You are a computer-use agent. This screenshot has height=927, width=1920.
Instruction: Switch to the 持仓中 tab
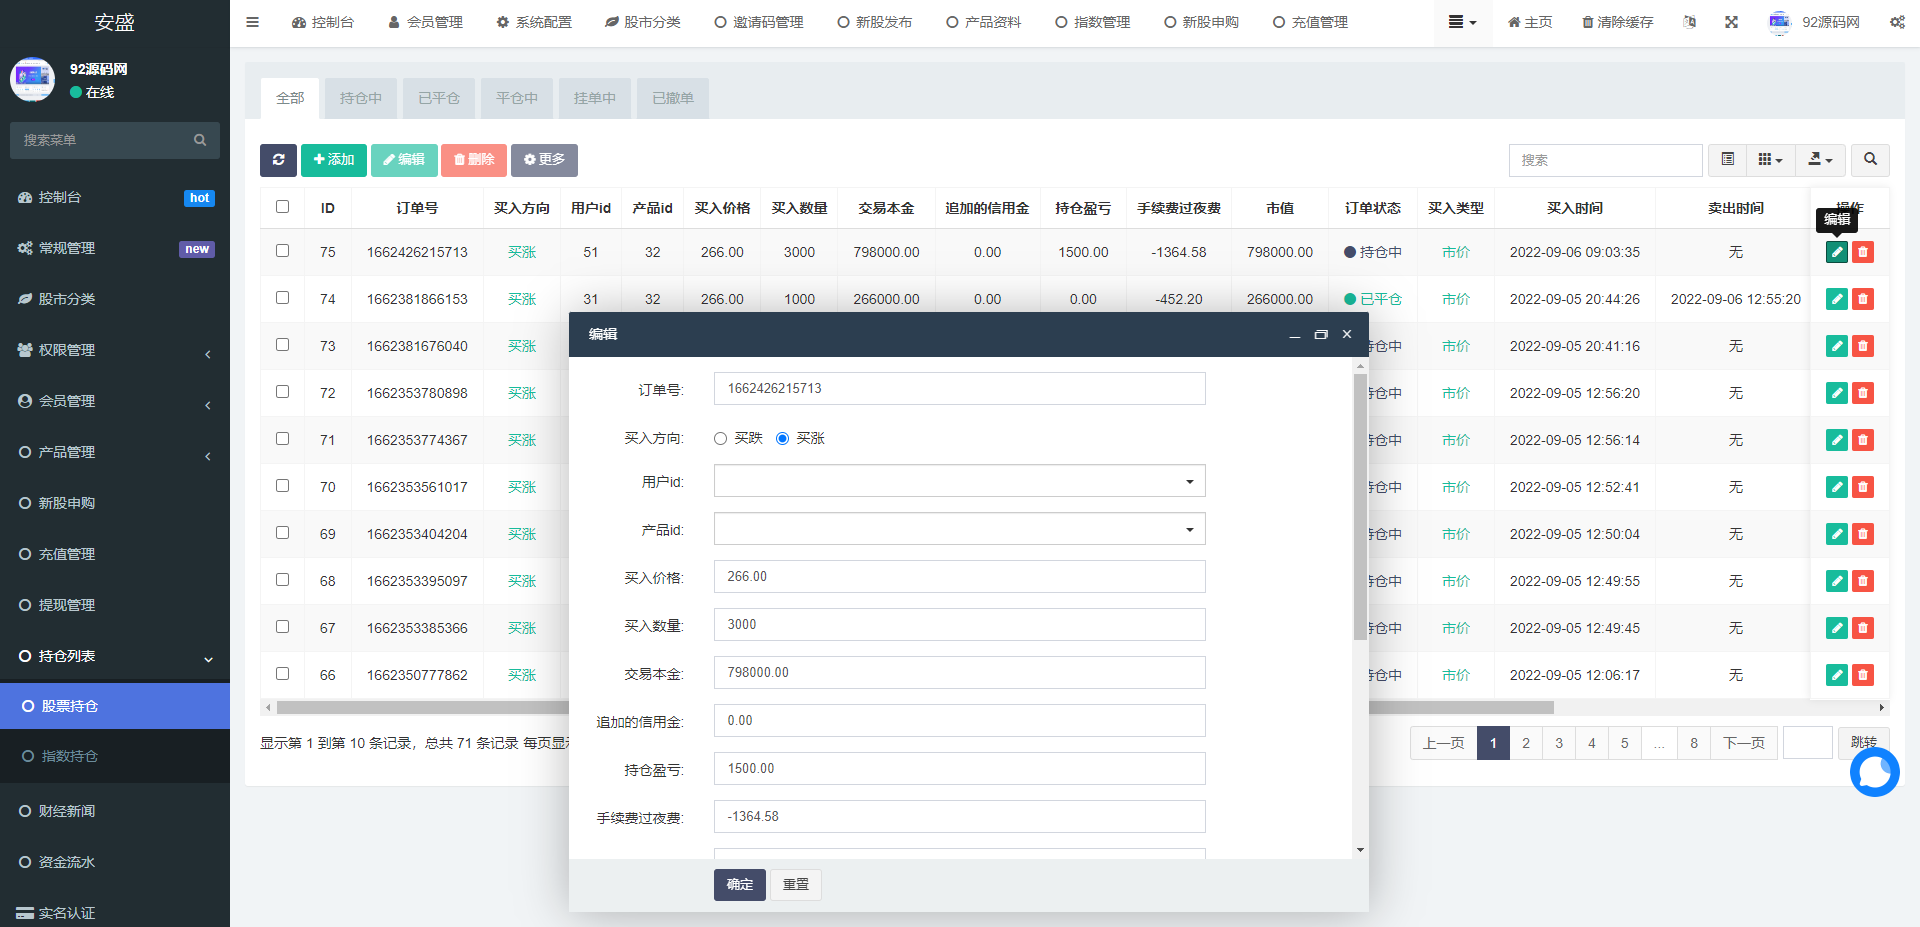coord(360,98)
